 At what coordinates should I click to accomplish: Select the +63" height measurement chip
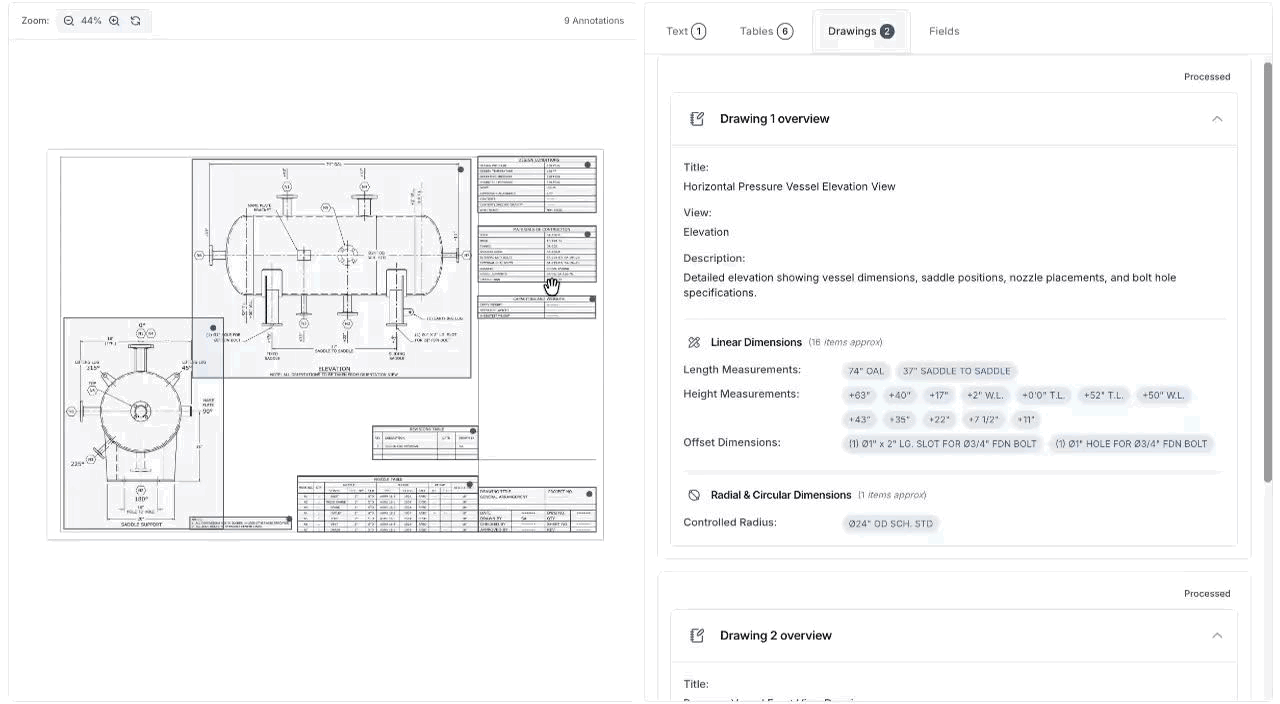click(860, 395)
